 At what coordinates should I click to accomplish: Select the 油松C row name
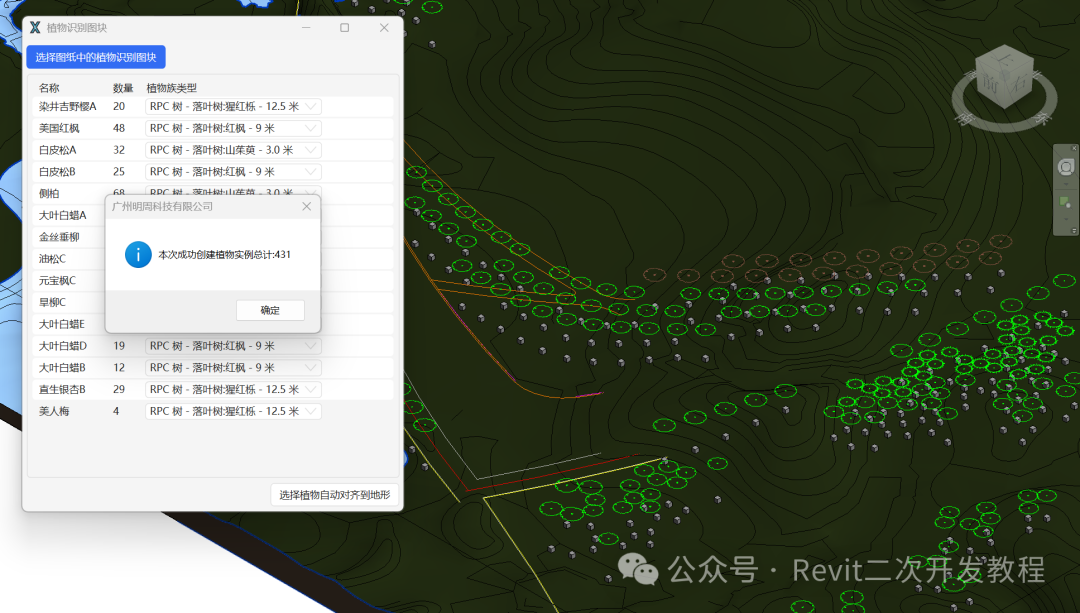click(52, 259)
